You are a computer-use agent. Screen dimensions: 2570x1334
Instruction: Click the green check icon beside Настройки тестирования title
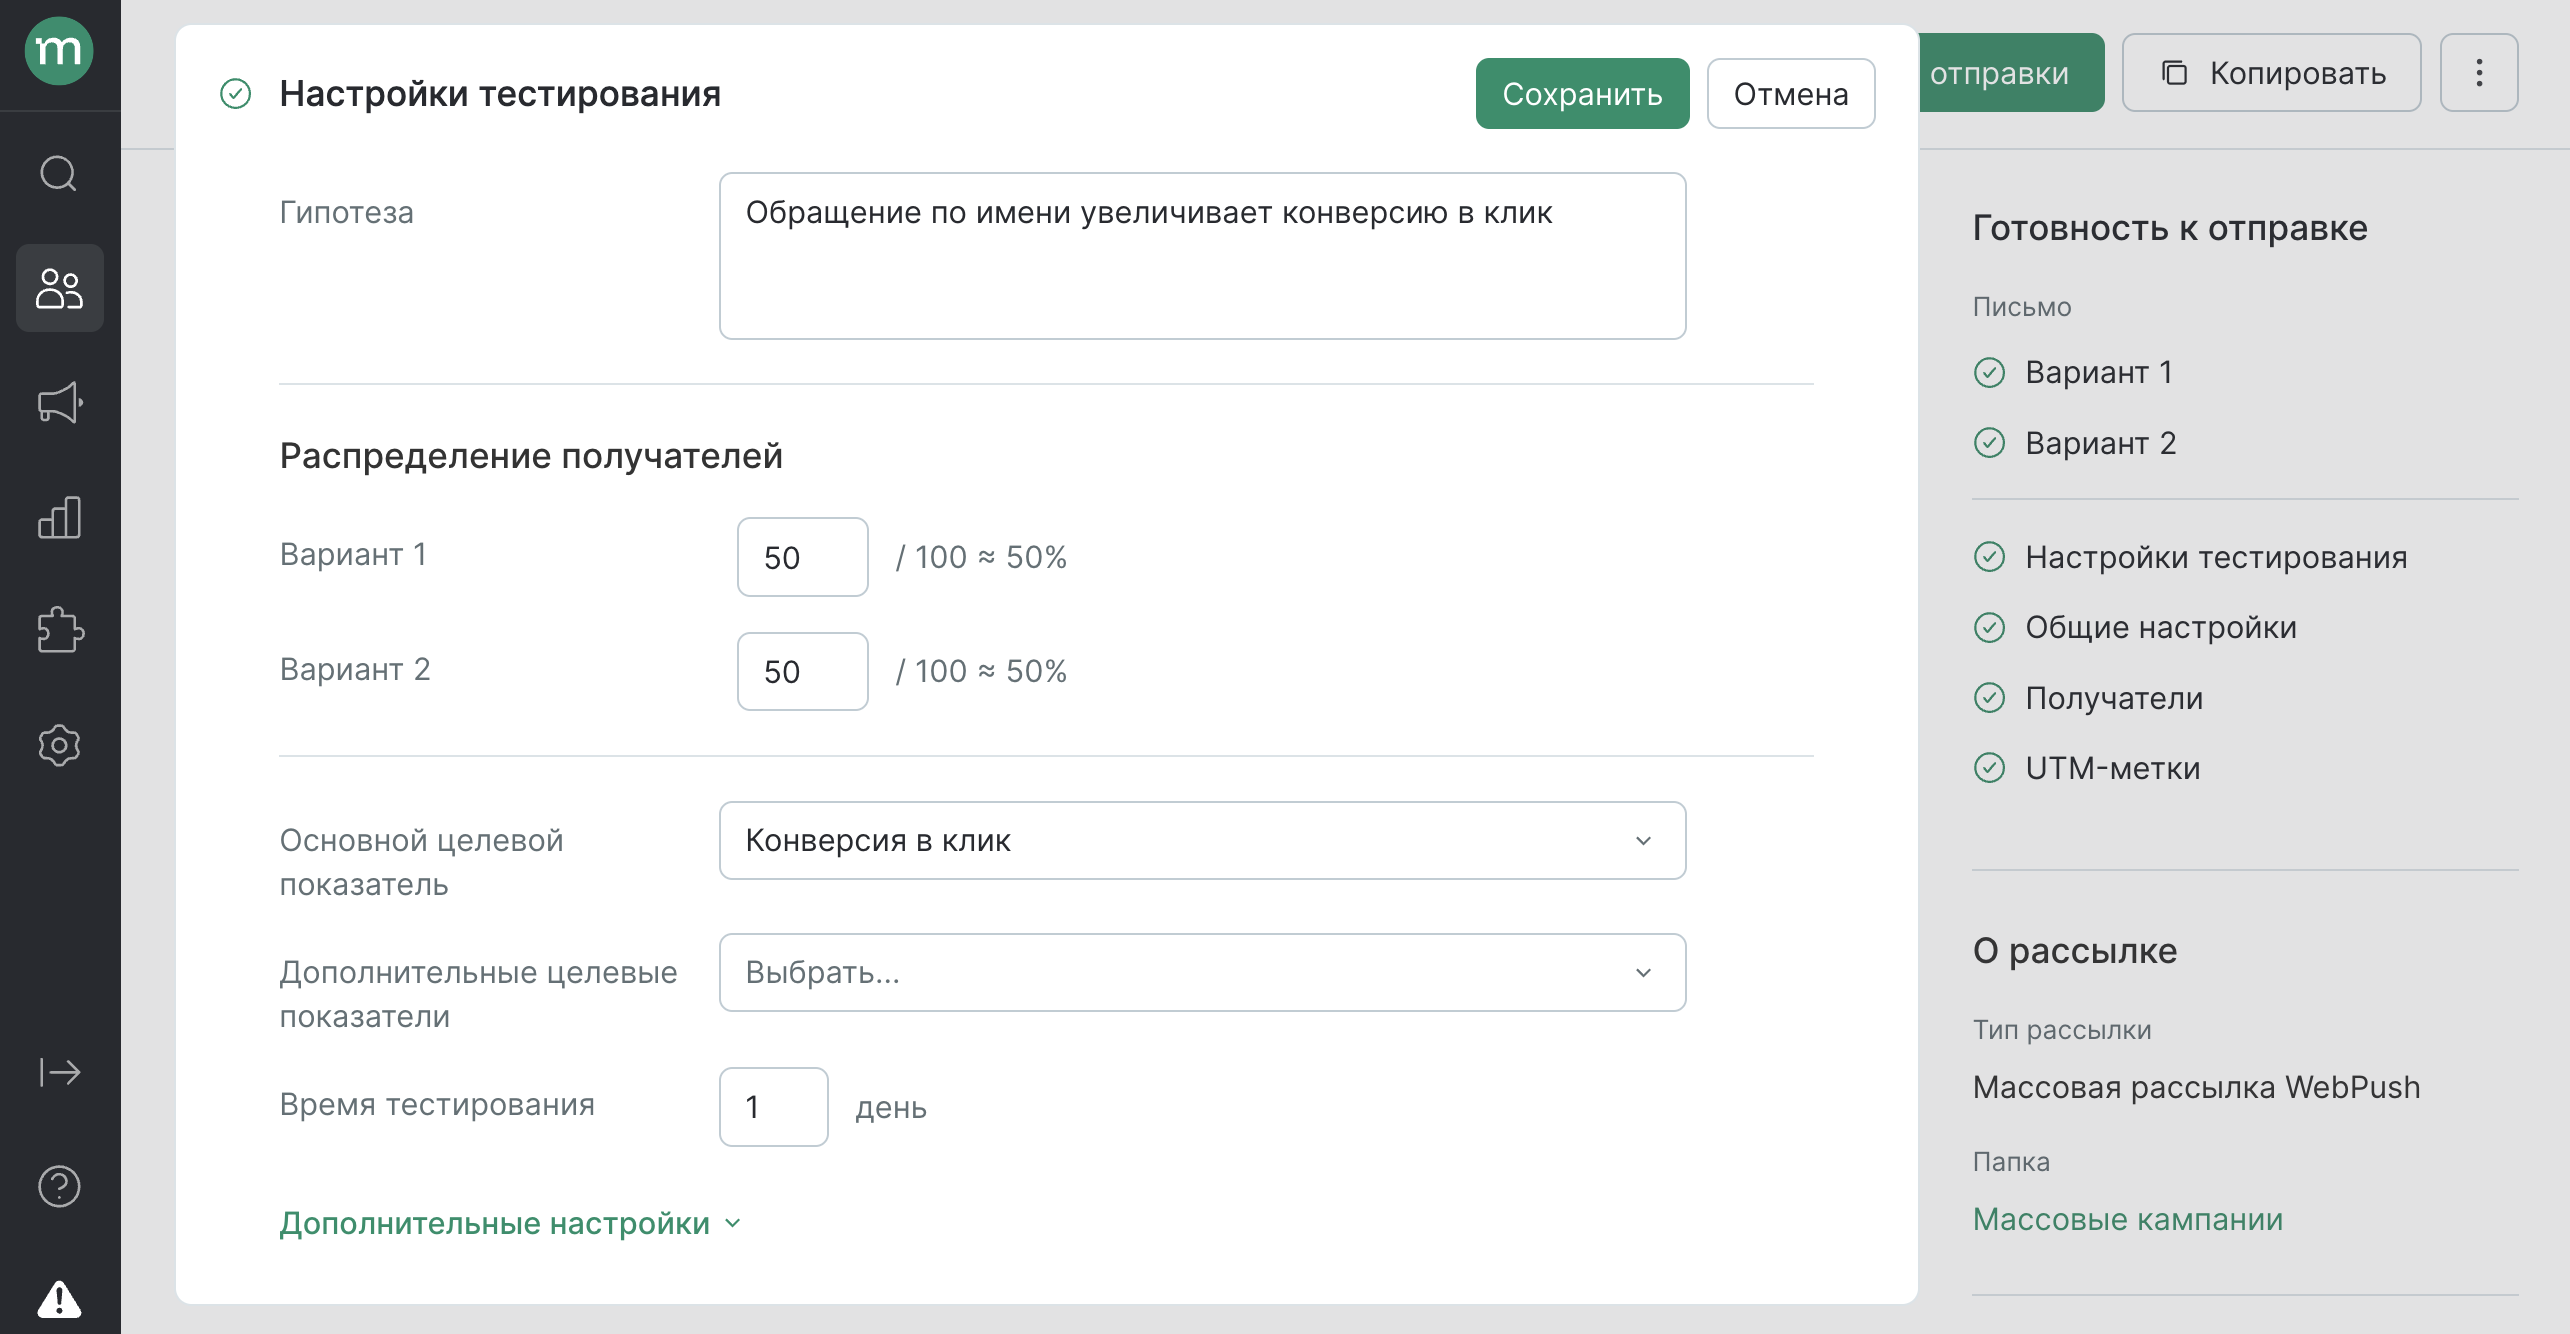click(x=235, y=94)
